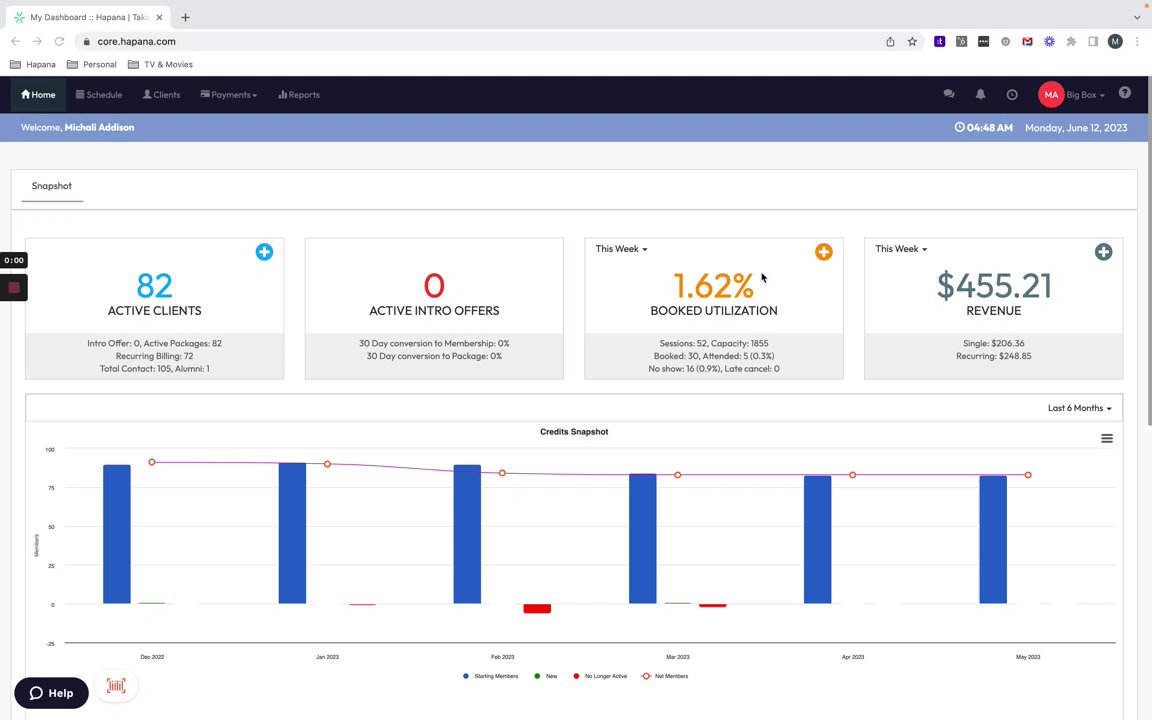
Task: Open the Credits Snapshot chart hamburger menu
Action: (x=1106, y=439)
